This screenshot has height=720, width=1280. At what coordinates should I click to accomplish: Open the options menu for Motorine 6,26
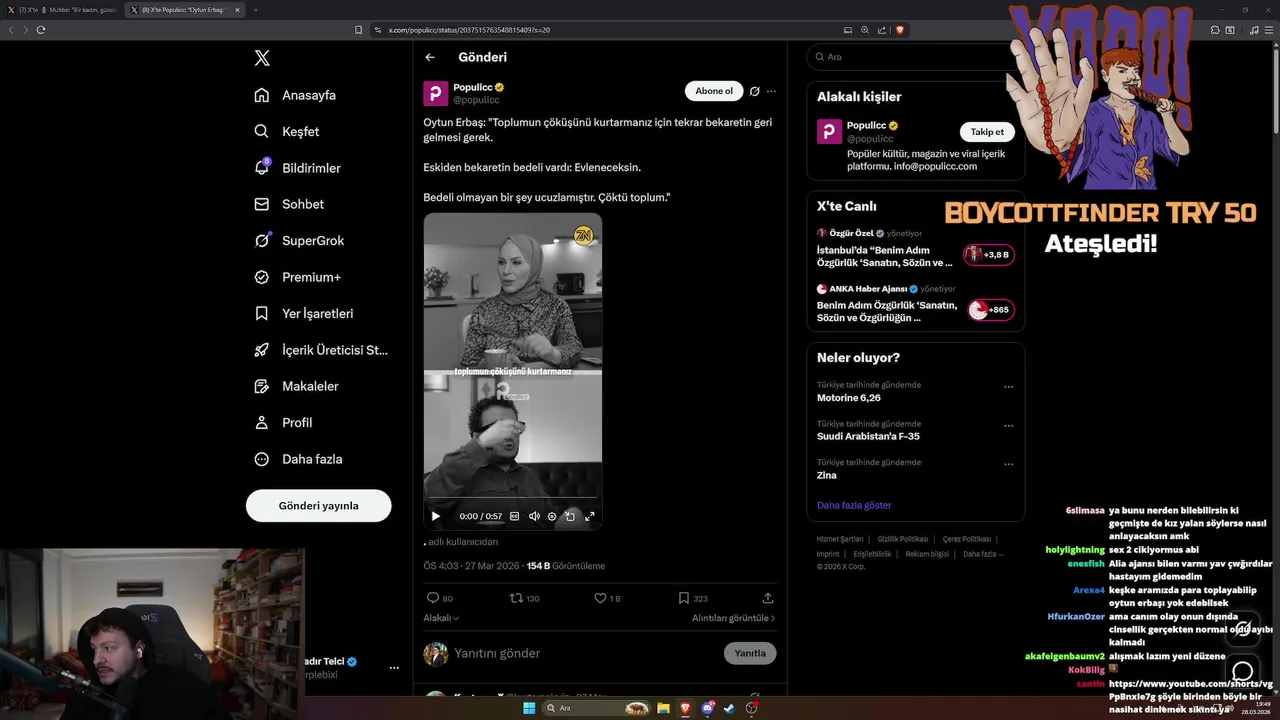1008,386
